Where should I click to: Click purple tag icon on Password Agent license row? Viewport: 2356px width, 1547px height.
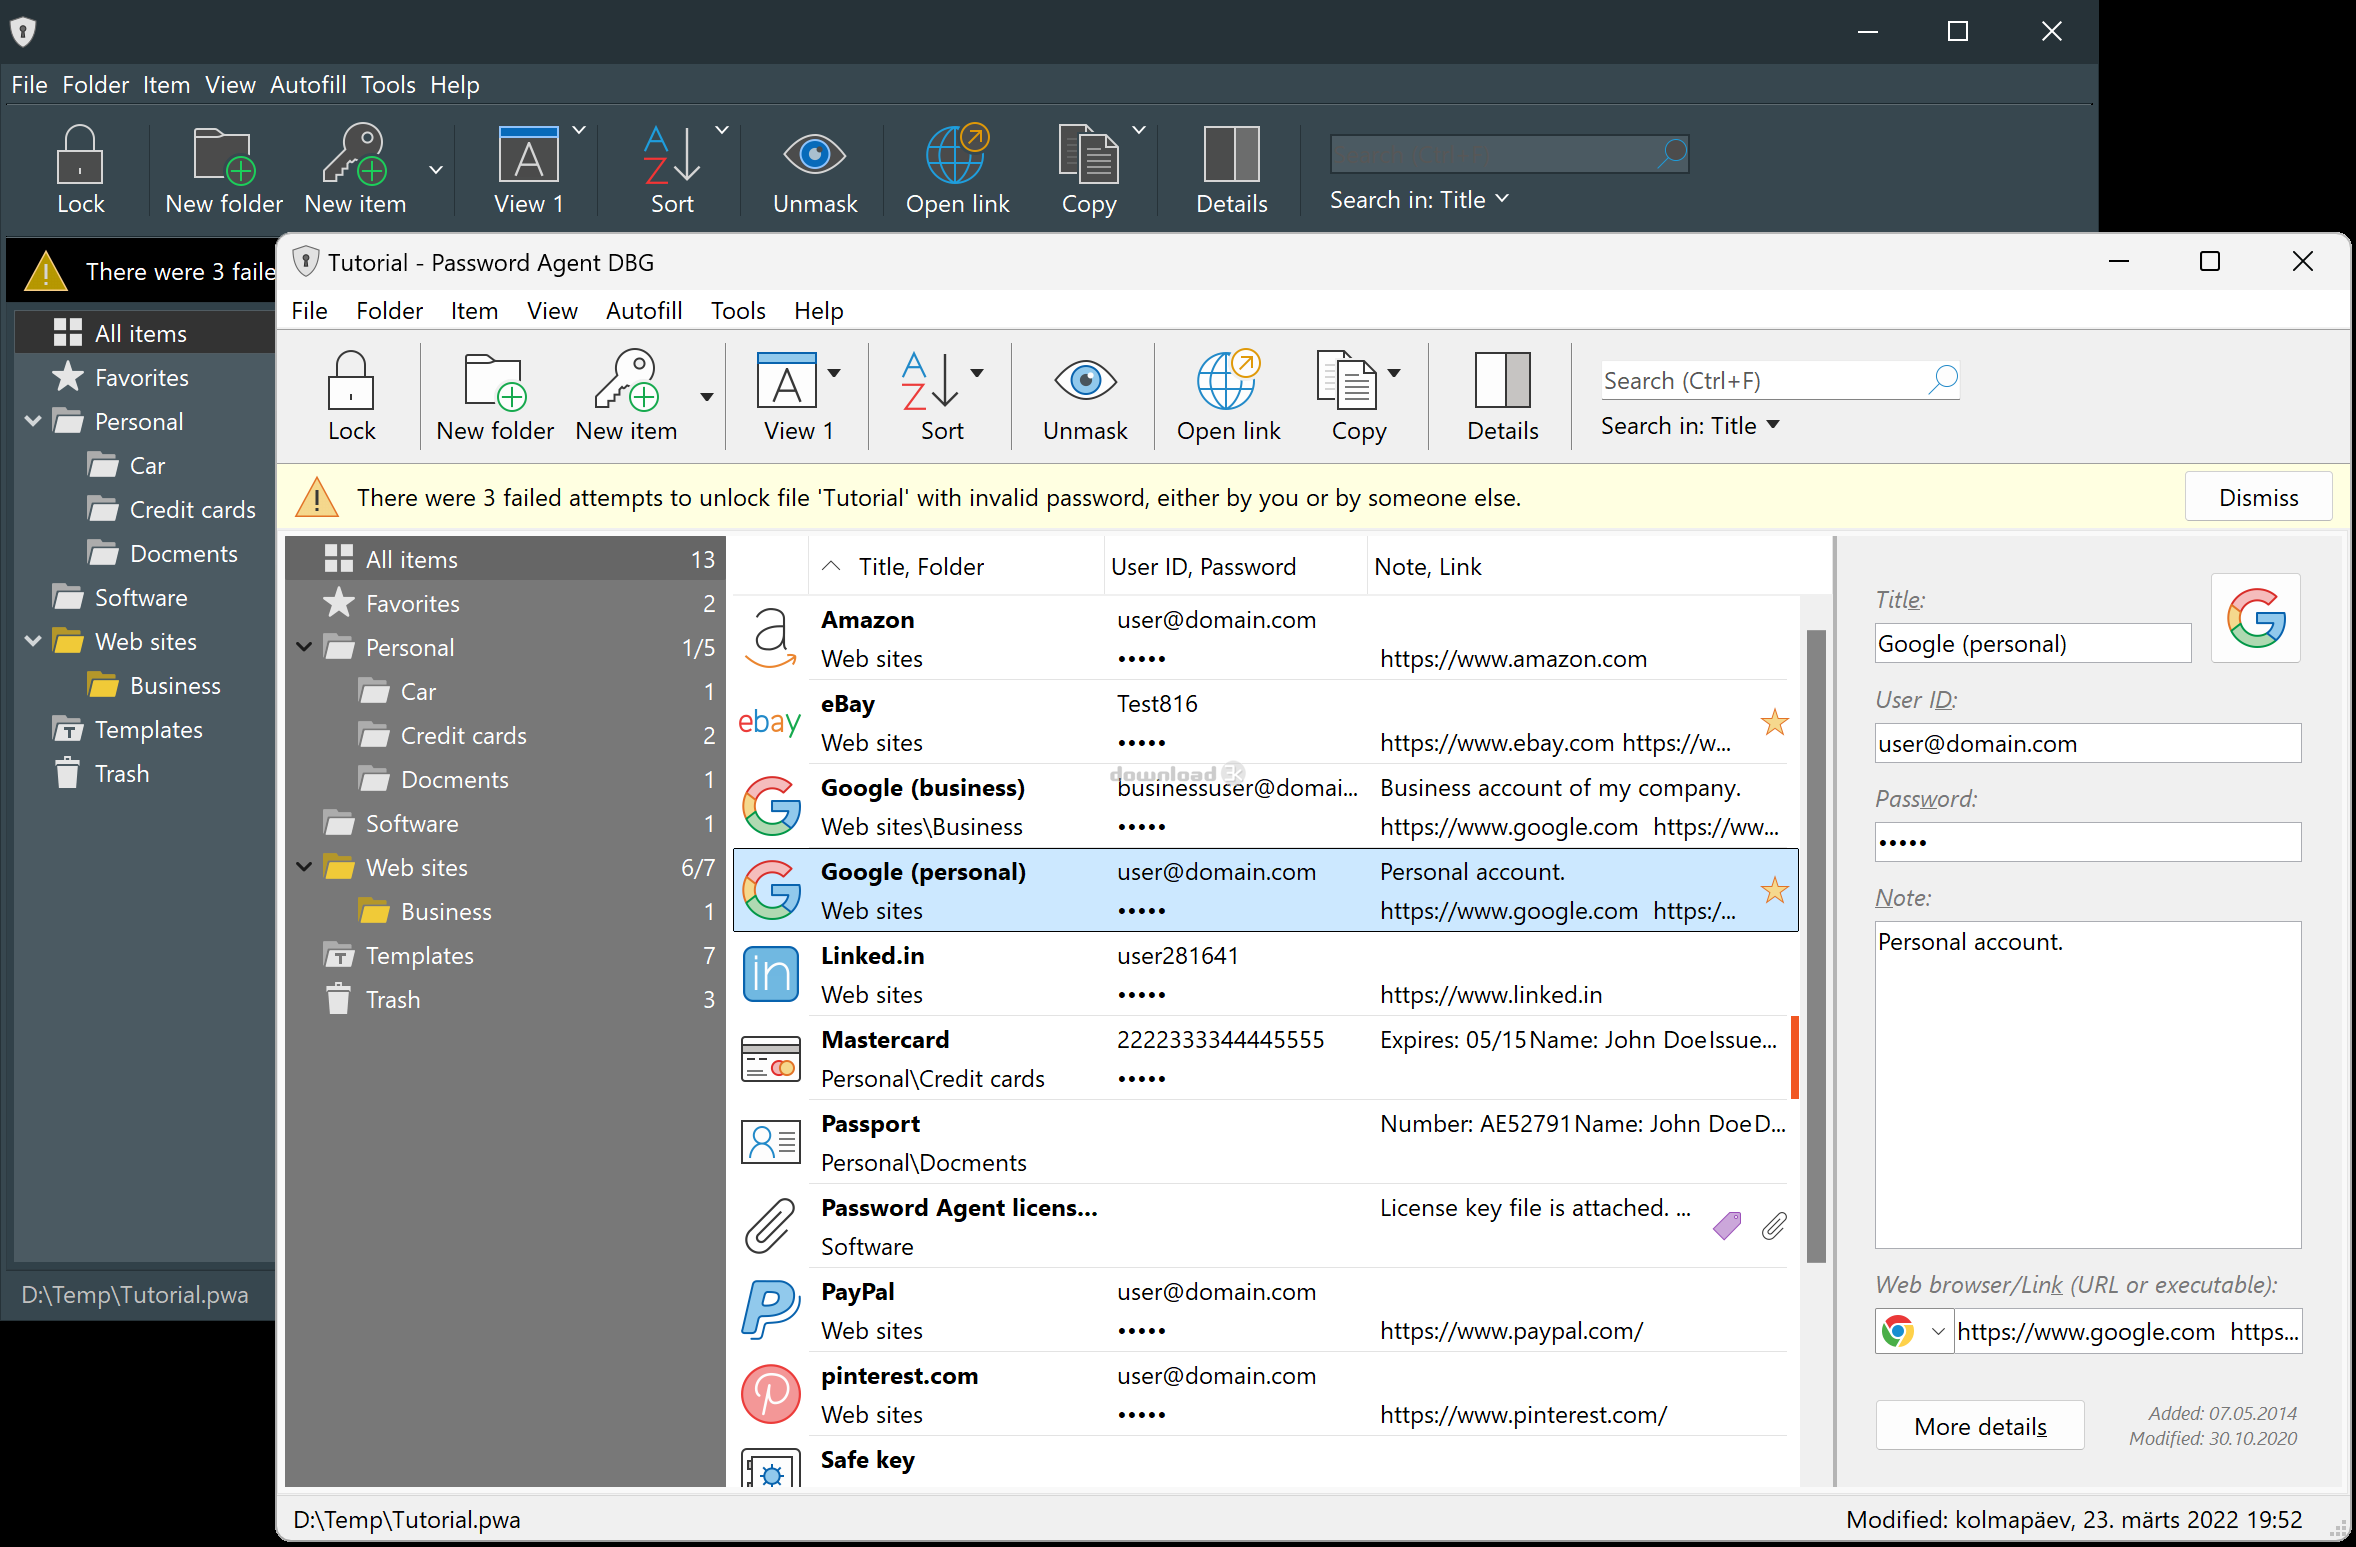tap(1727, 1226)
